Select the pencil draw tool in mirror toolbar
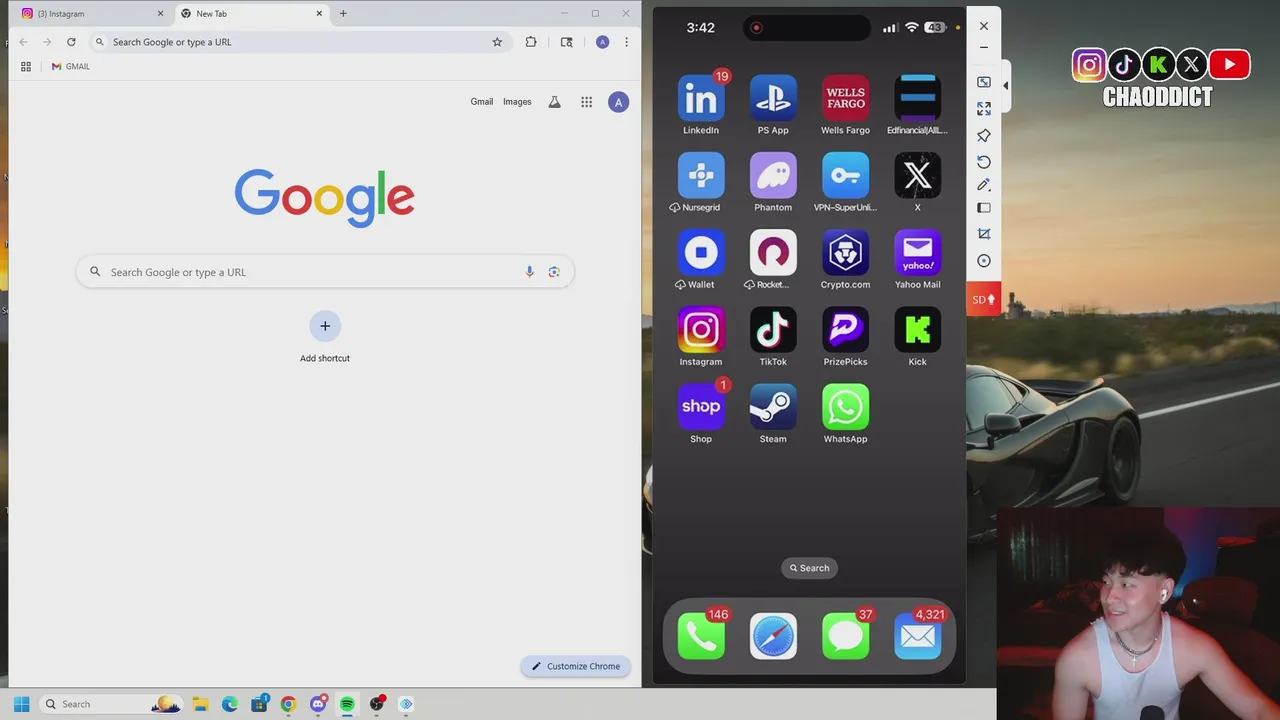The image size is (1280, 720). (x=984, y=185)
